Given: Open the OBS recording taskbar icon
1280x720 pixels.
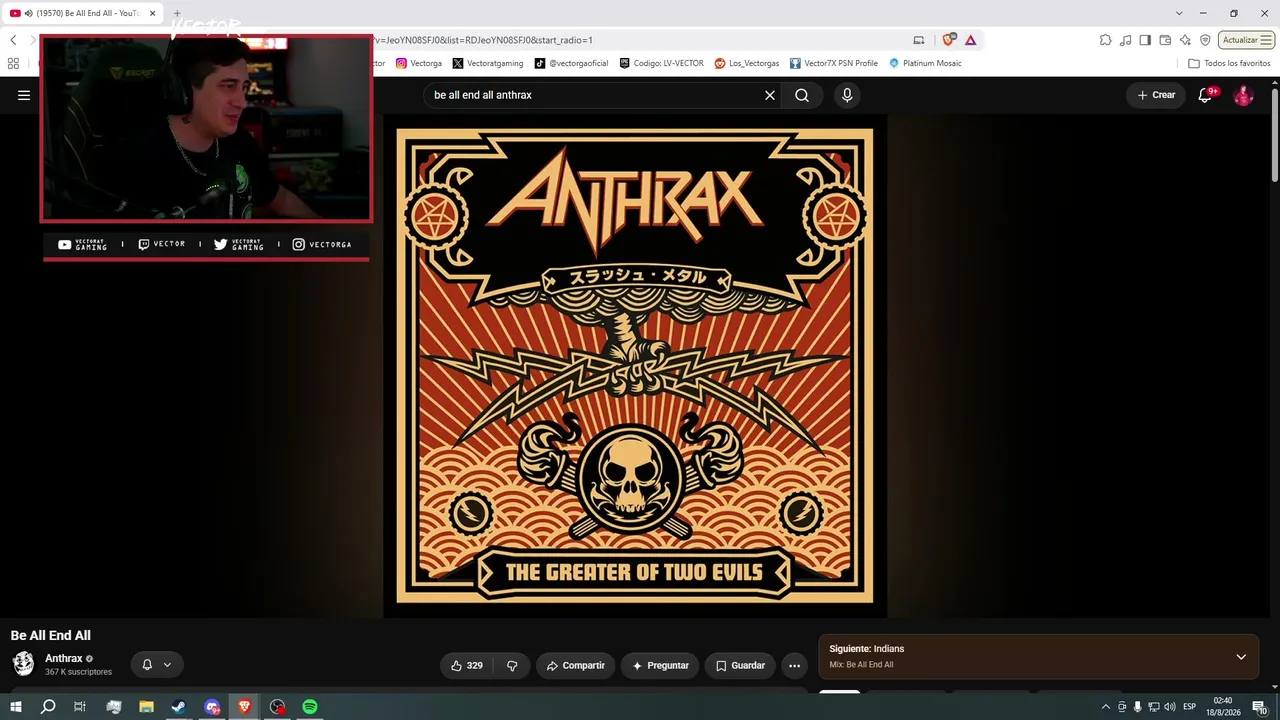Looking at the screenshot, I should tap(277, 707).
